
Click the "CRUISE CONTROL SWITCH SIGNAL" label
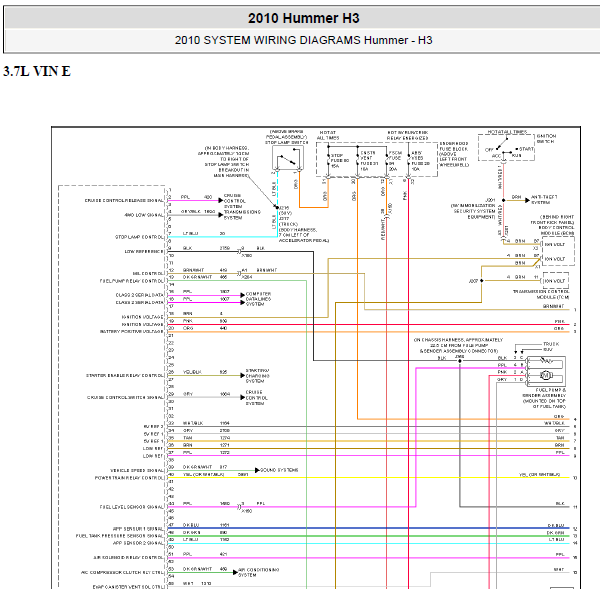(x=125, y=397)
